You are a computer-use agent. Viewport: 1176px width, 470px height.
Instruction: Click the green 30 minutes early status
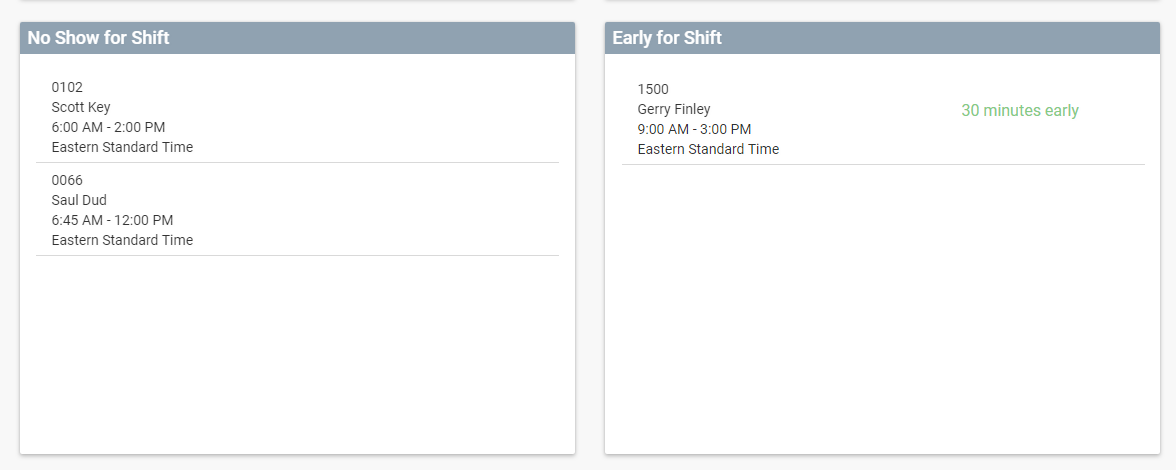tap(1020, 111)
